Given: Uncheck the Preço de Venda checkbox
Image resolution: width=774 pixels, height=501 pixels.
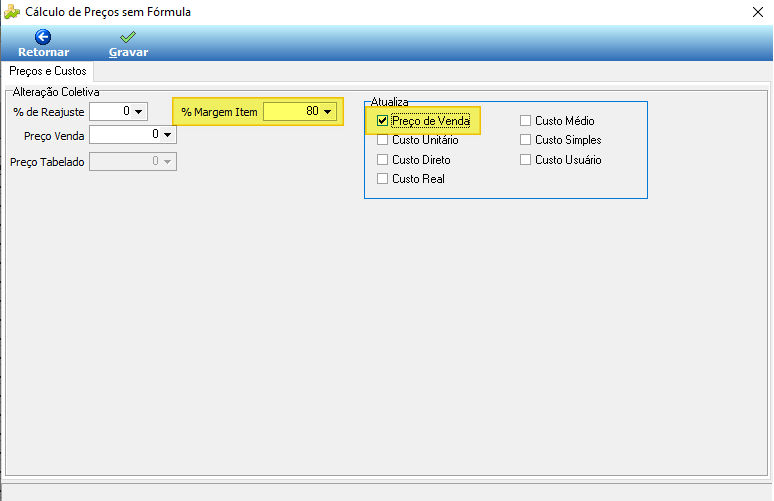Looking at the screenshot, I should 382,121.
